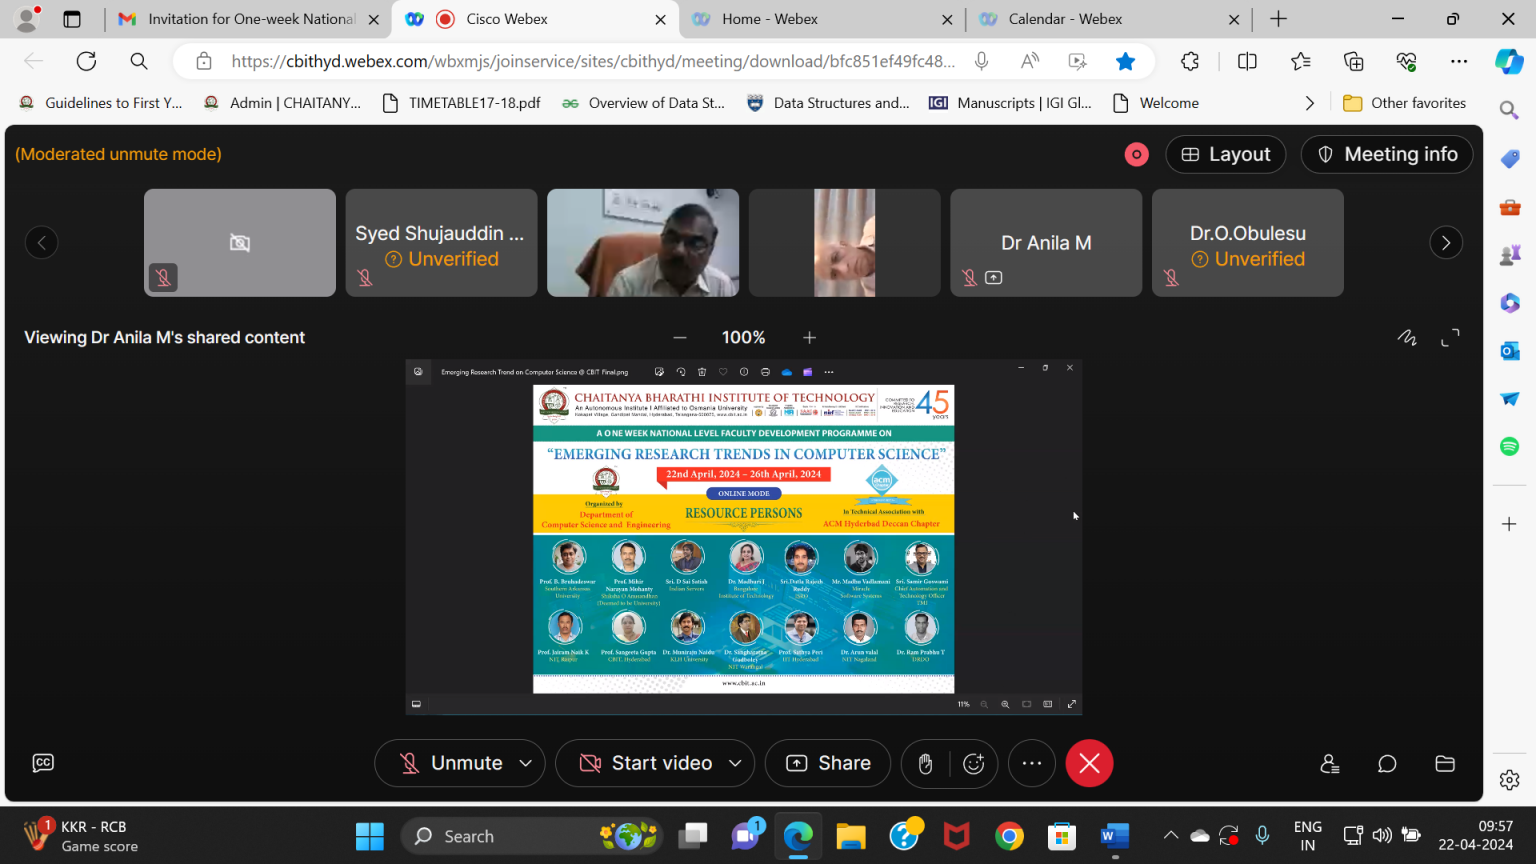This screenshot has width=1536, height=864.
Task: Leave the meeting with red X button
Action: pyautogui.click(x=1089, y=764)
